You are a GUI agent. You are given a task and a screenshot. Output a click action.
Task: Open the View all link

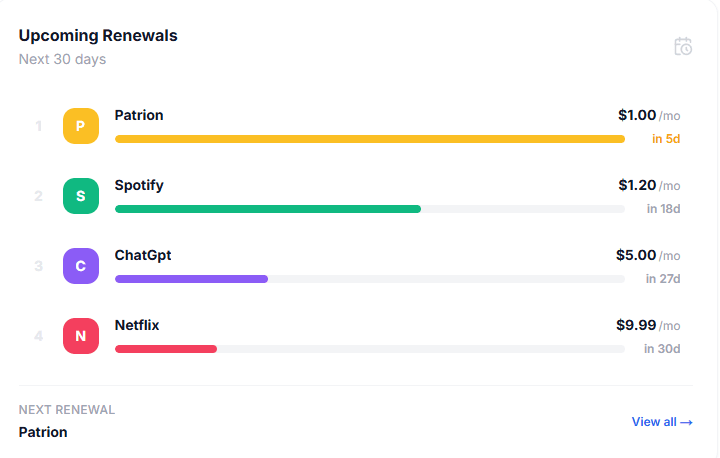pyautogui.click(x=662, y=422)
